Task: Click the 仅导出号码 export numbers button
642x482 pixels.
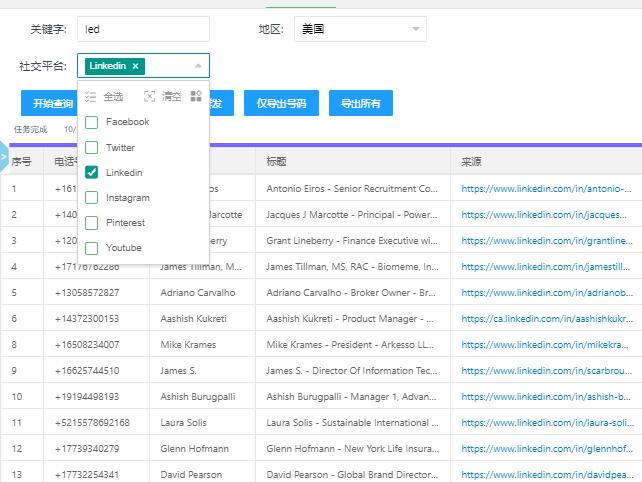Action: point(280,103)
